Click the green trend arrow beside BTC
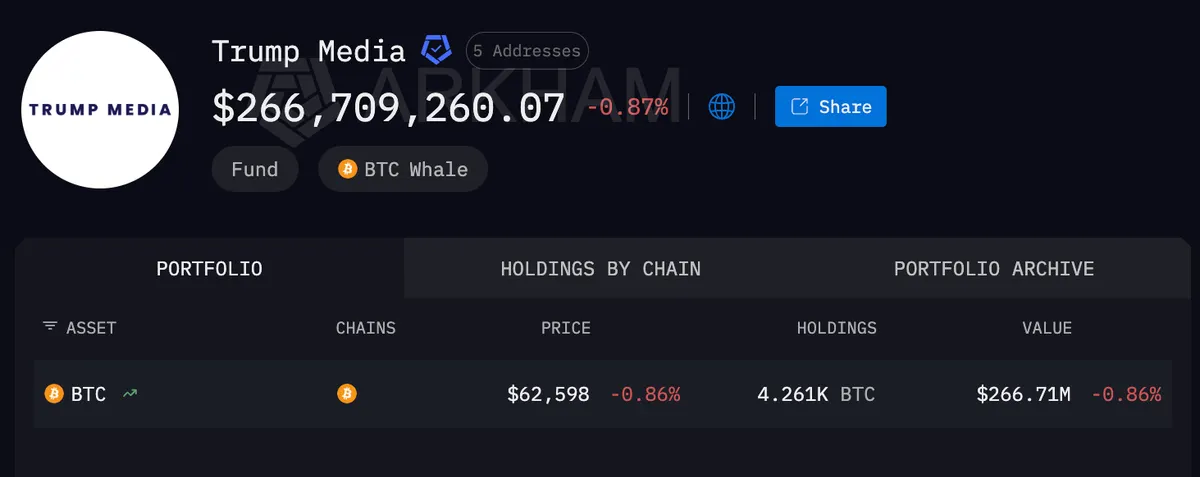Image resolution: width=1200 pixels, height=477 pixels. [130, 394]
